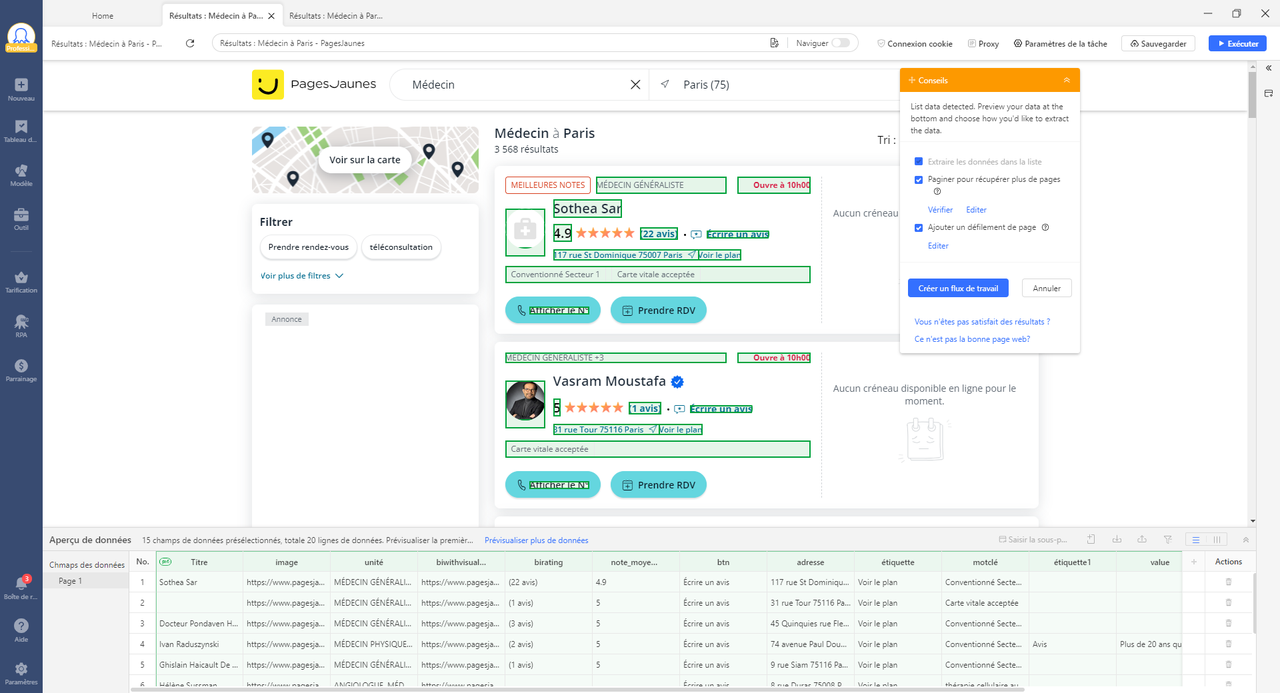Viewport: 1280px width, 693px height.
Task: Click the help icon beside Ajouter un défilement
Action: point(1045,227)
